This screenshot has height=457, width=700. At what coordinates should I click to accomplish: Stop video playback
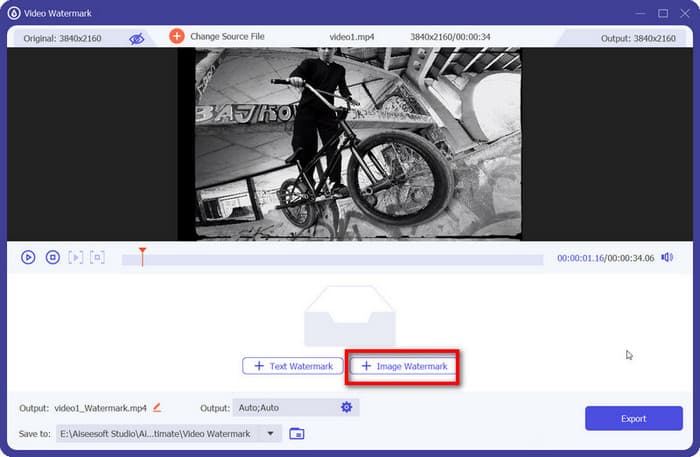tap(53, 257)
